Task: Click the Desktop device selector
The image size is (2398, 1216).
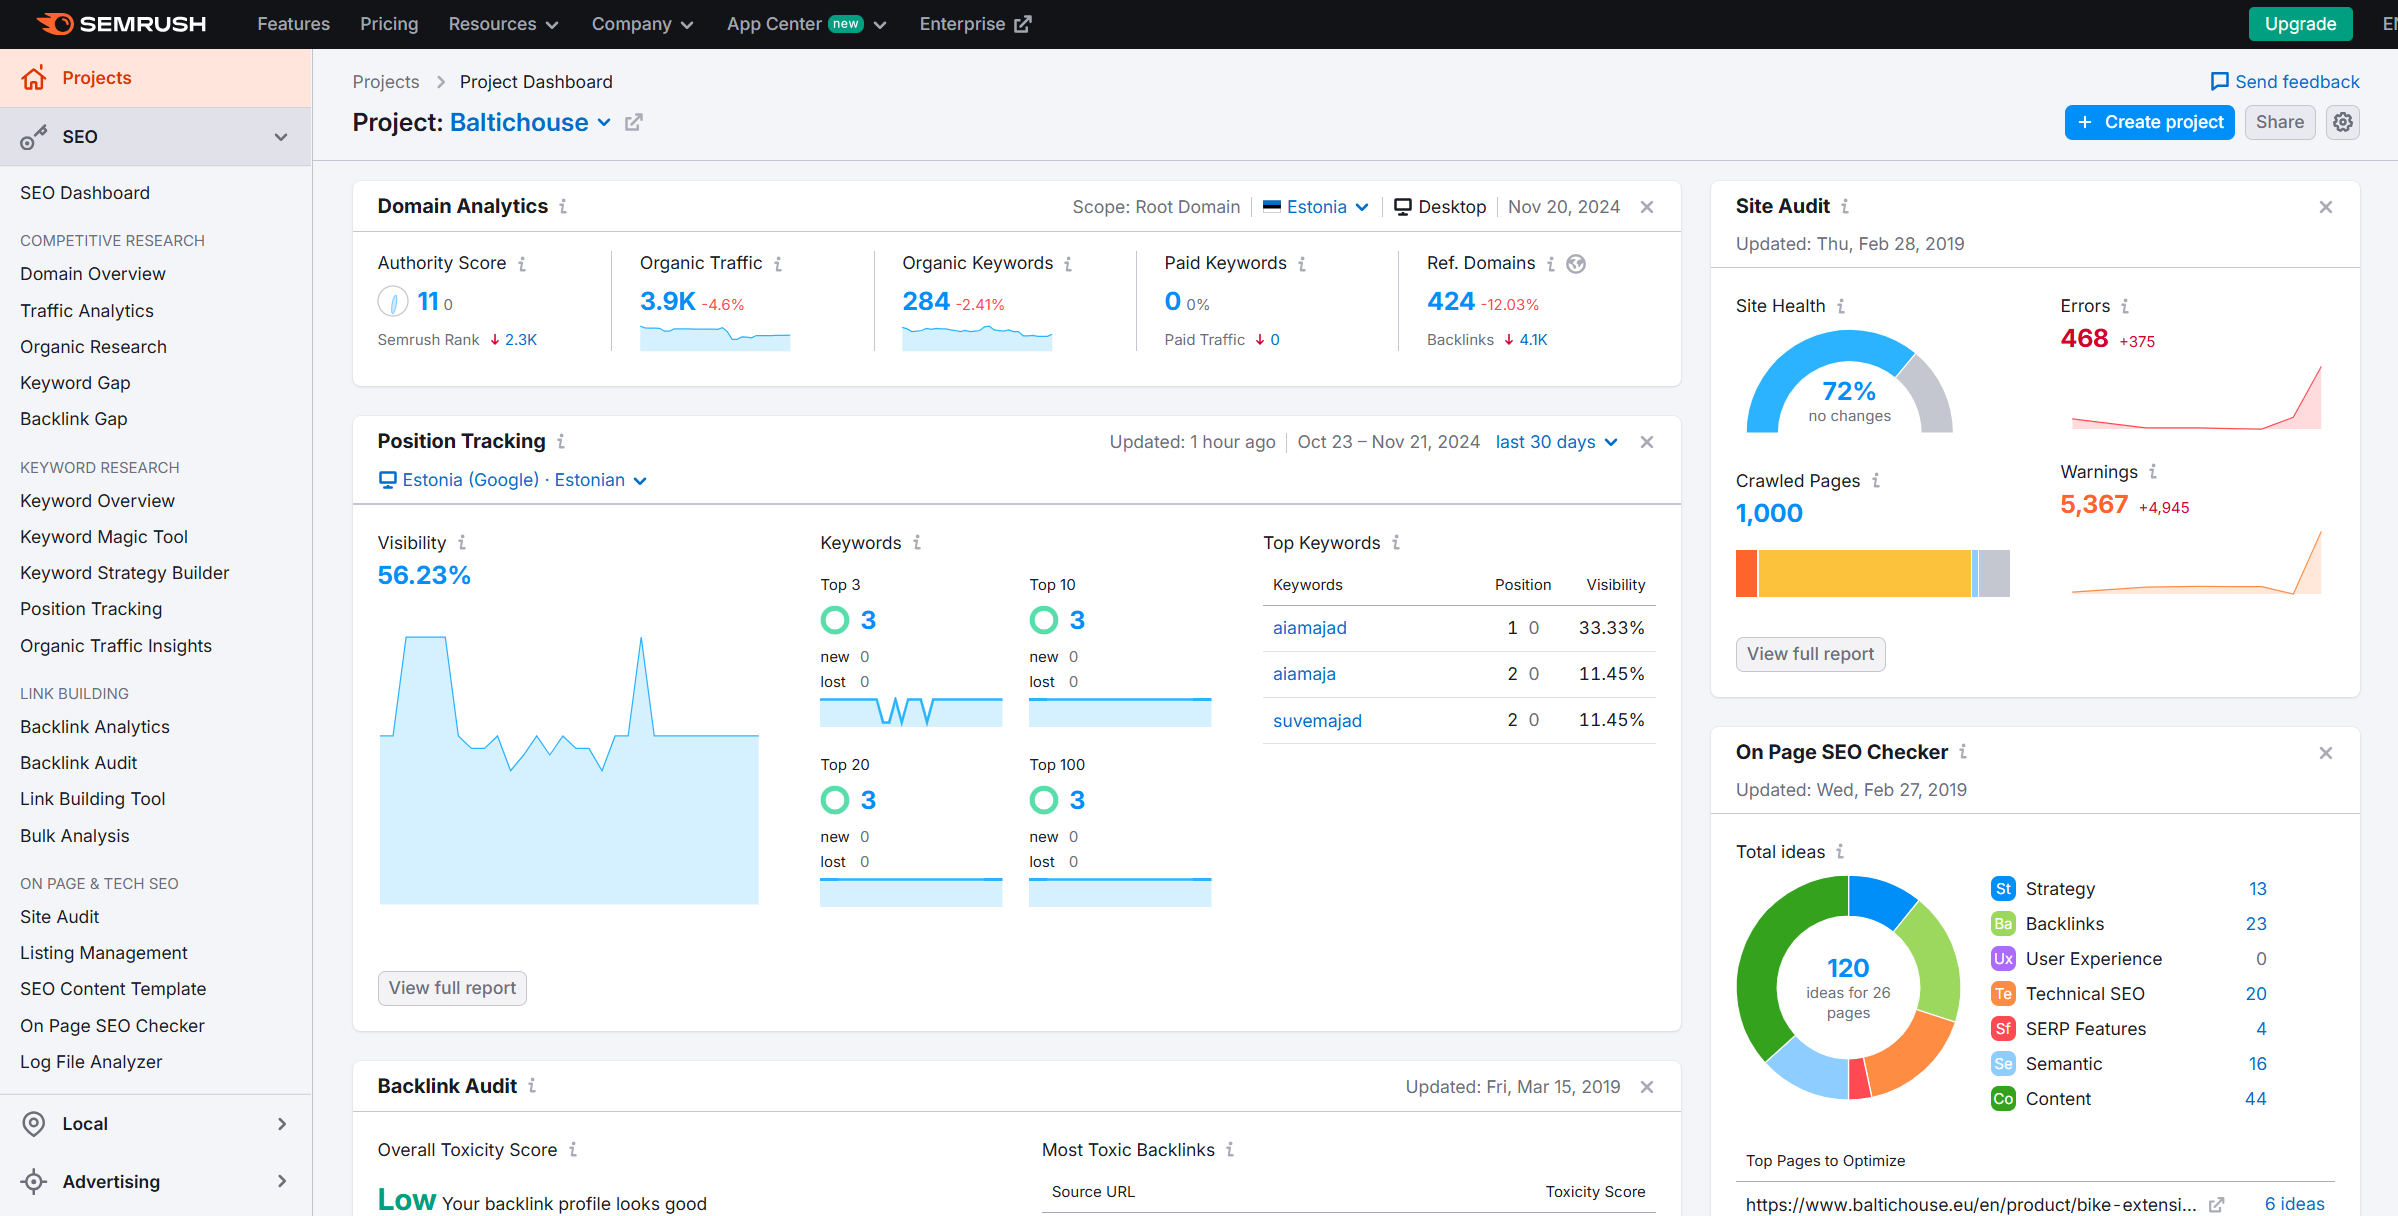Action: [1440, 207]
